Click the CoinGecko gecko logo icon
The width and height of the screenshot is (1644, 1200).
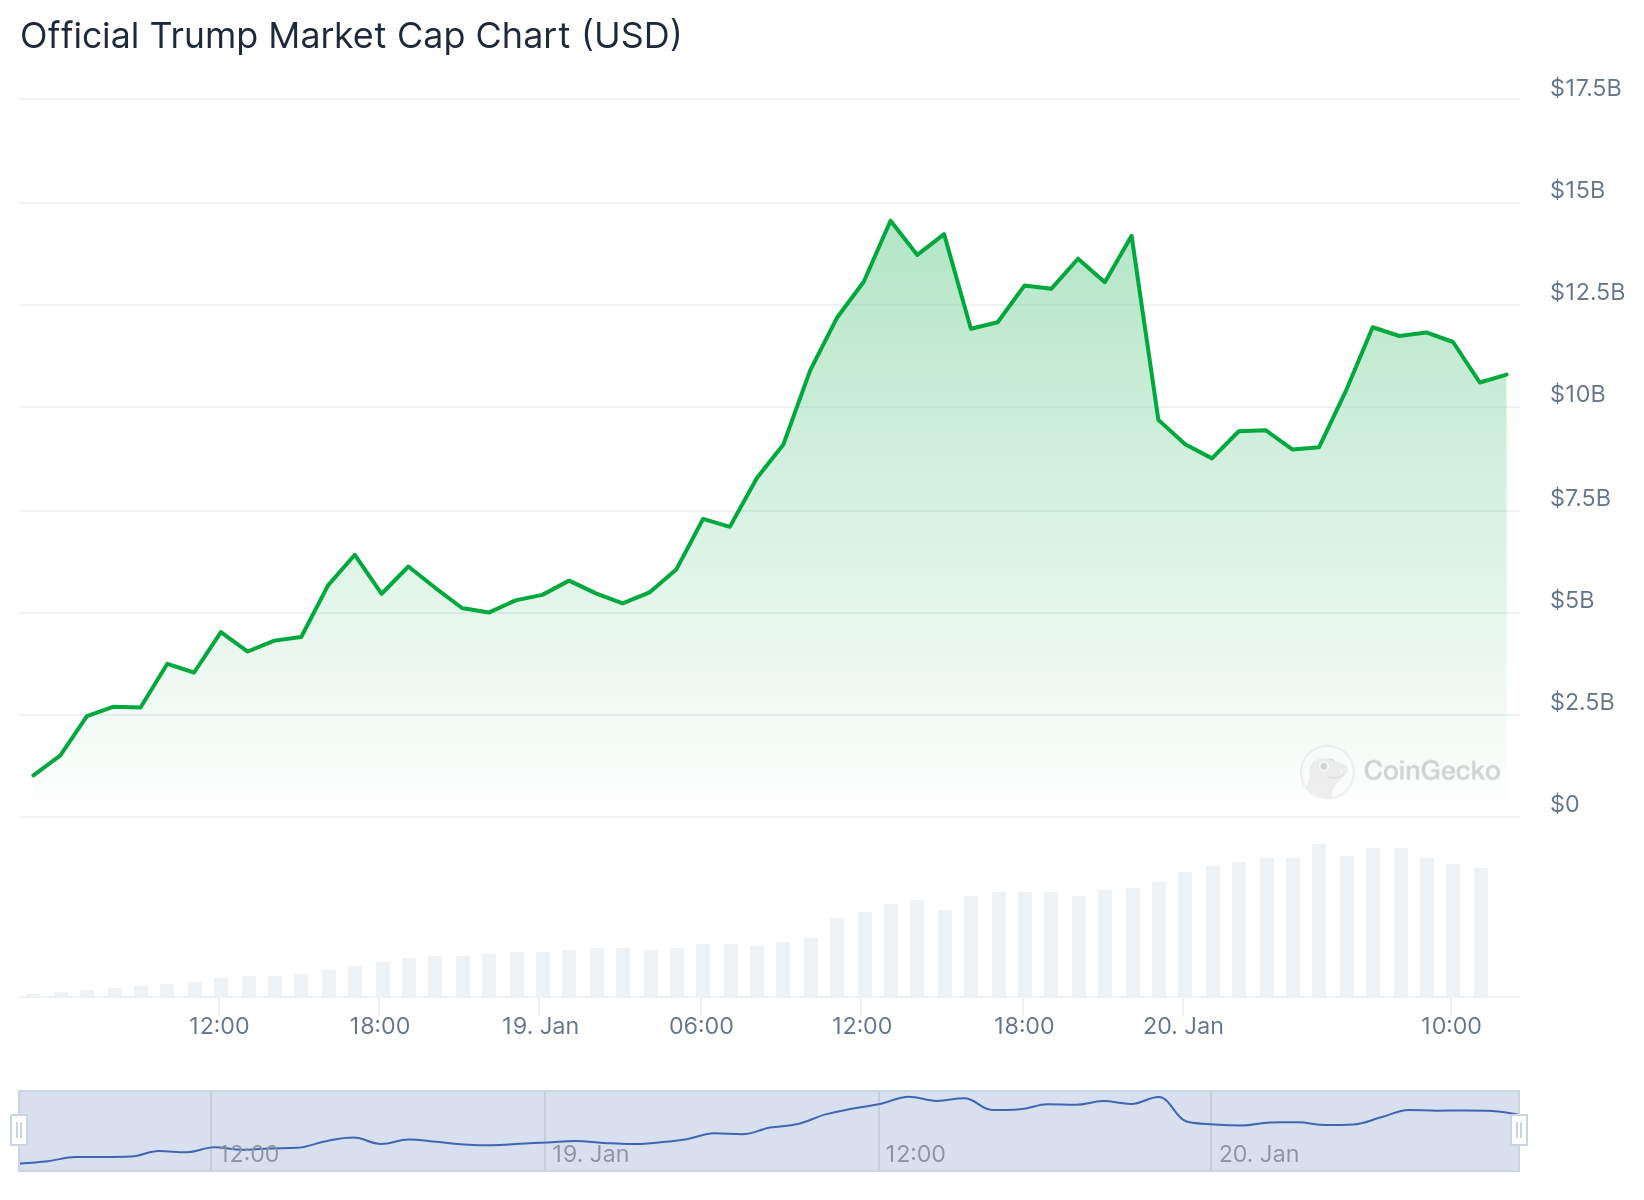[x=1327, y=771]
